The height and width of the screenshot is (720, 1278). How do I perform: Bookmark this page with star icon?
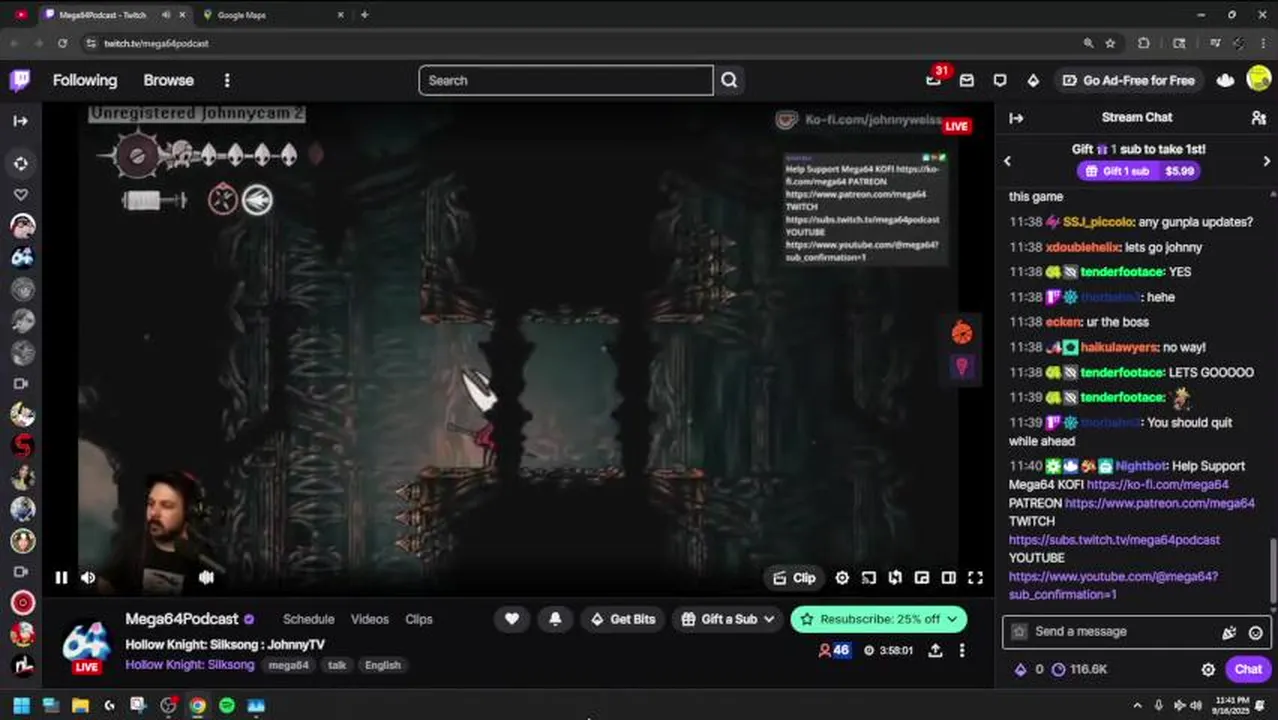(x=1110, y=43)
